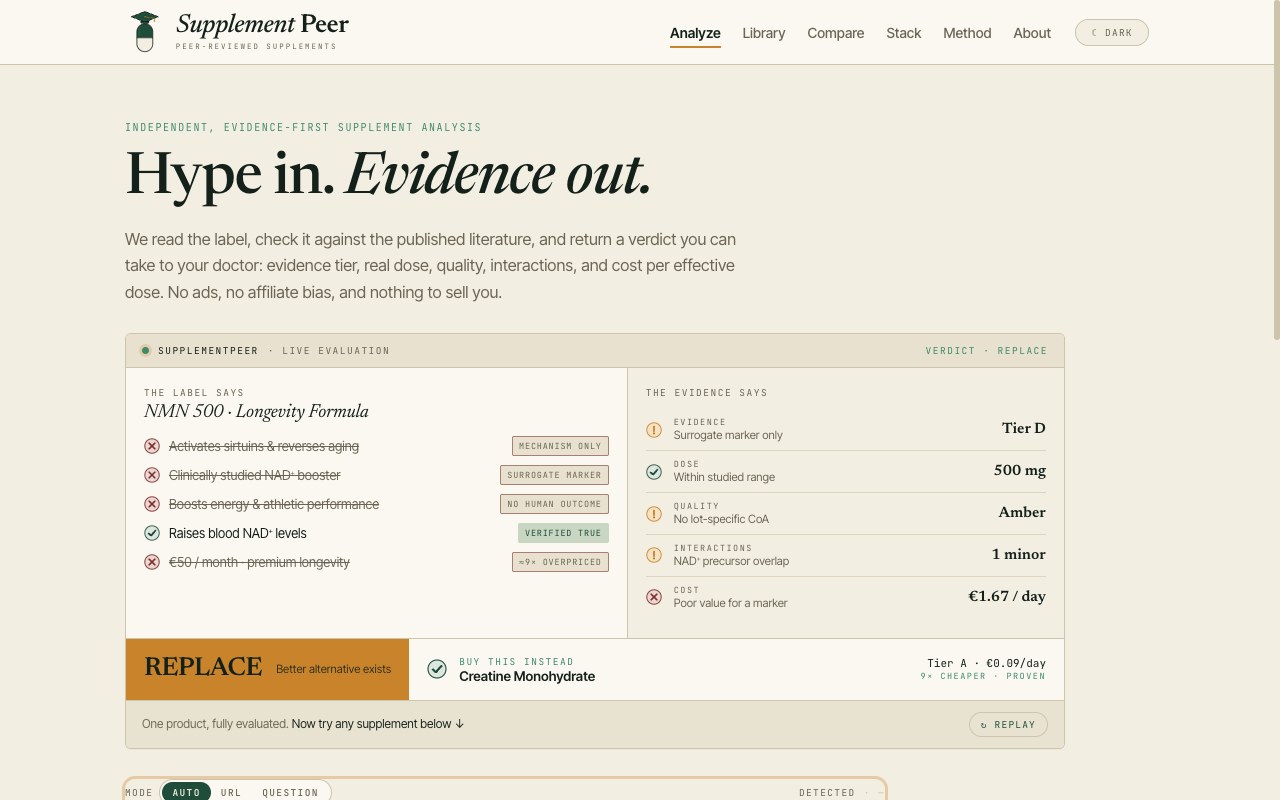Click the NO HUMAN OUTCOME tag
Viewport: 1280px width, 800px height.
[x=554, y=504]
